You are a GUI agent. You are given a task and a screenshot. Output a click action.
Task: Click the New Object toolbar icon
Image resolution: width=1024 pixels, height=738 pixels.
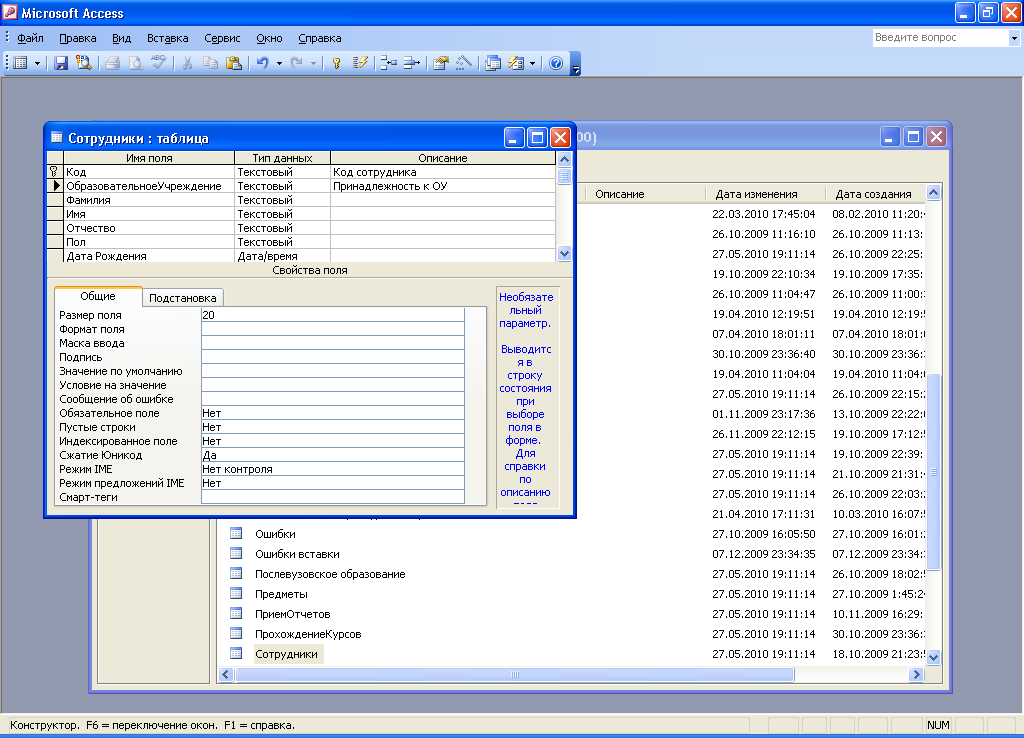(x=516, y=63)
